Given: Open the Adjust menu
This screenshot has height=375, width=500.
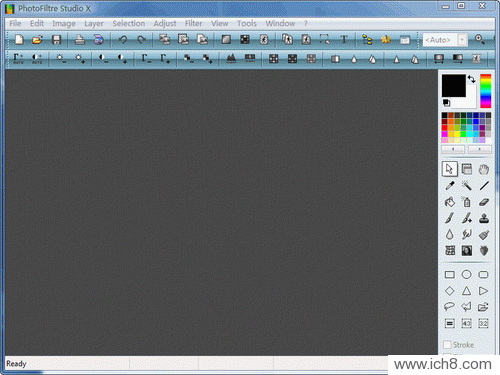Looking at the screenshot, I should (x=165, y=23).
